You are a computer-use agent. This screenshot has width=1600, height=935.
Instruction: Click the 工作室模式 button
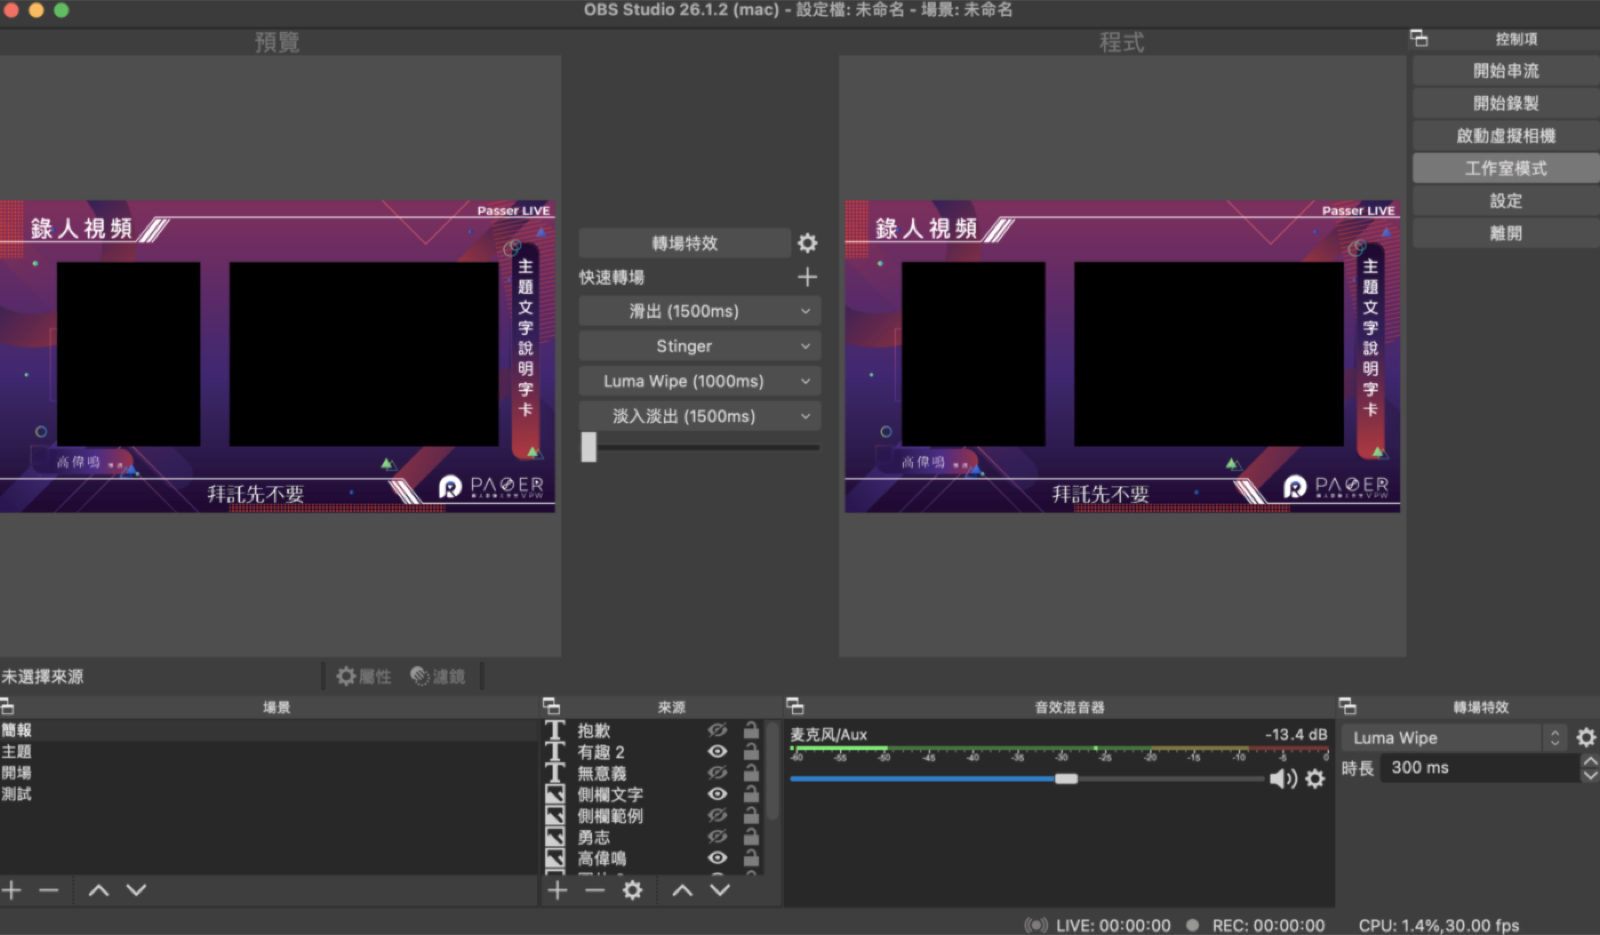tap(1505, 168)
